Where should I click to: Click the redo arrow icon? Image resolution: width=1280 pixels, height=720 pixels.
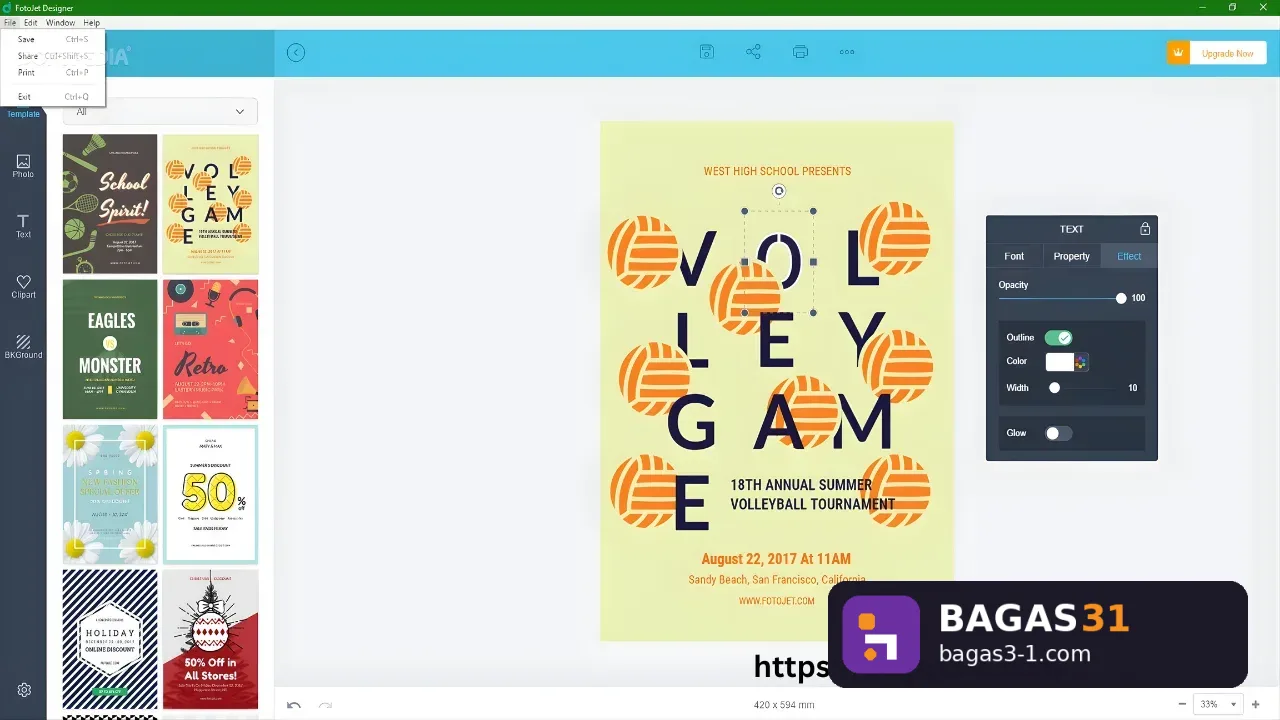[325, 705]
